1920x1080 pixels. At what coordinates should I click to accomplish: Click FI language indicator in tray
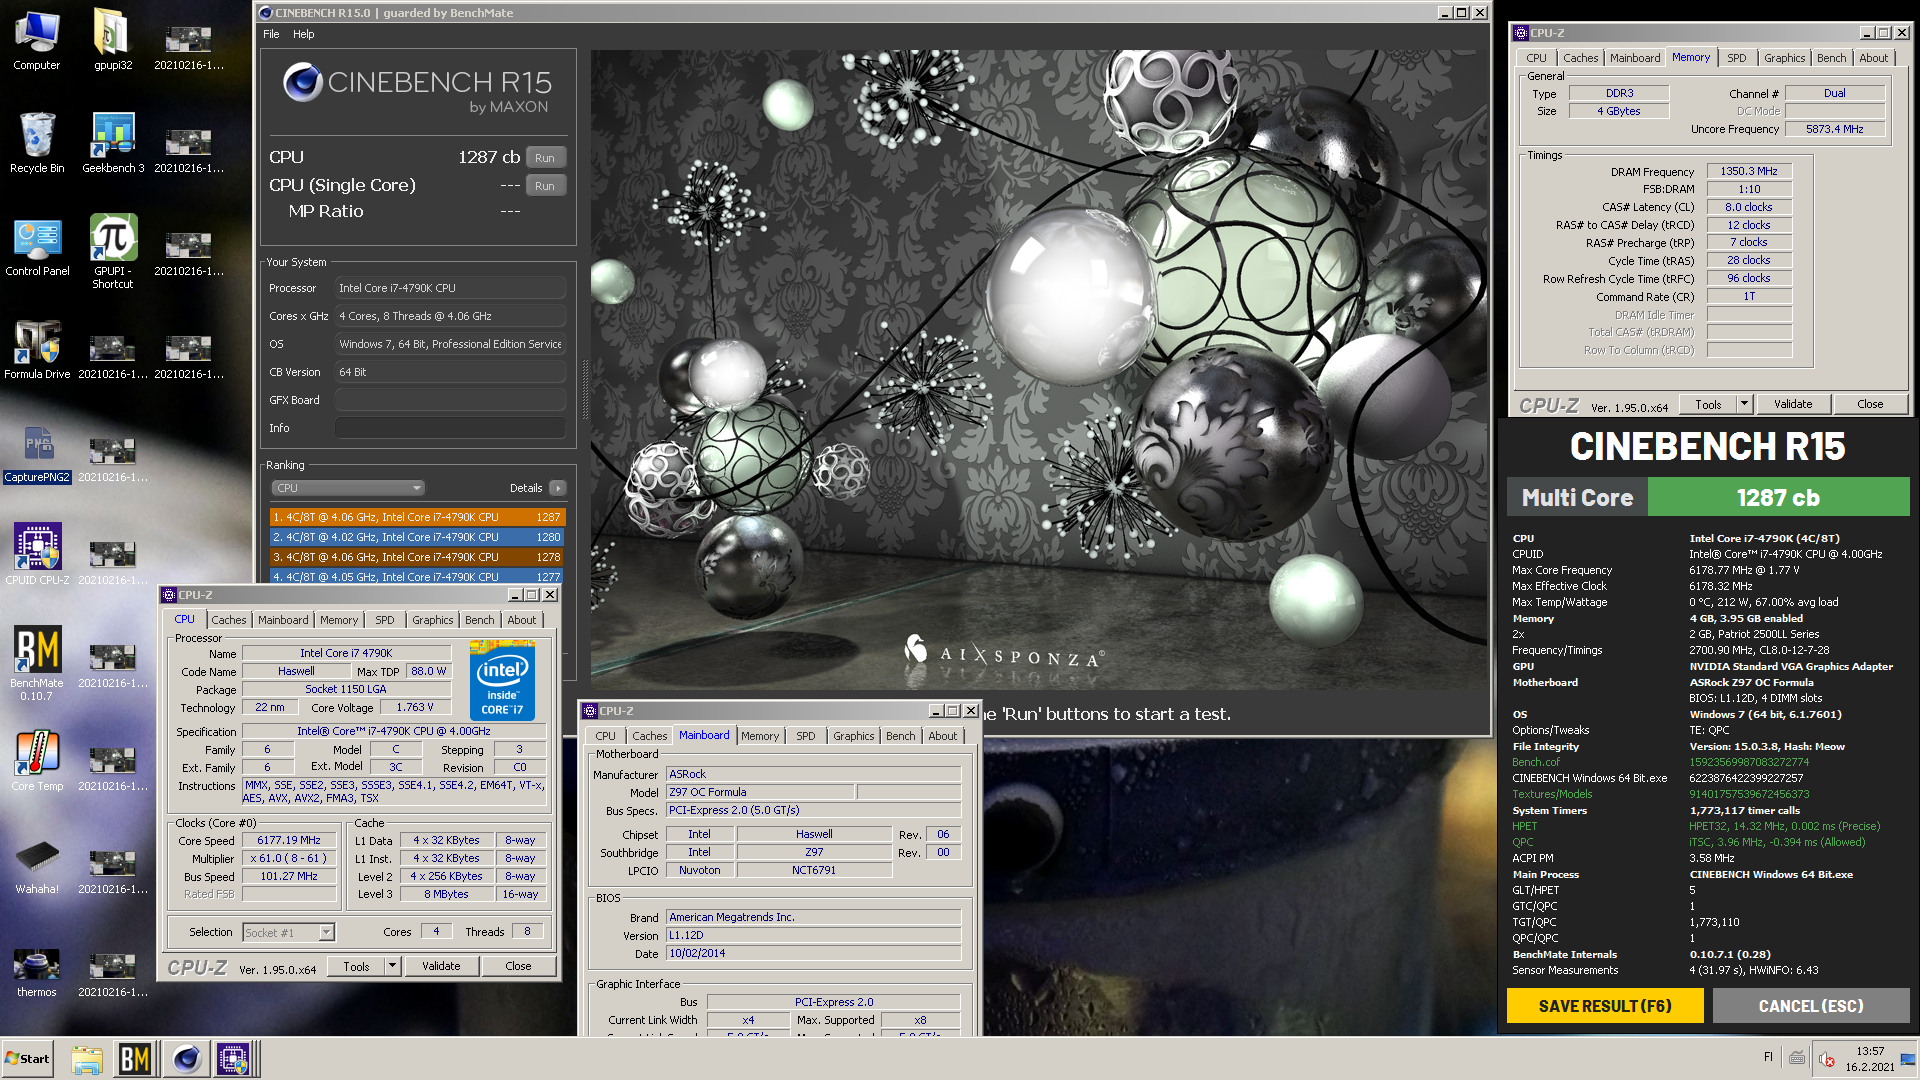(1768, 1057)
